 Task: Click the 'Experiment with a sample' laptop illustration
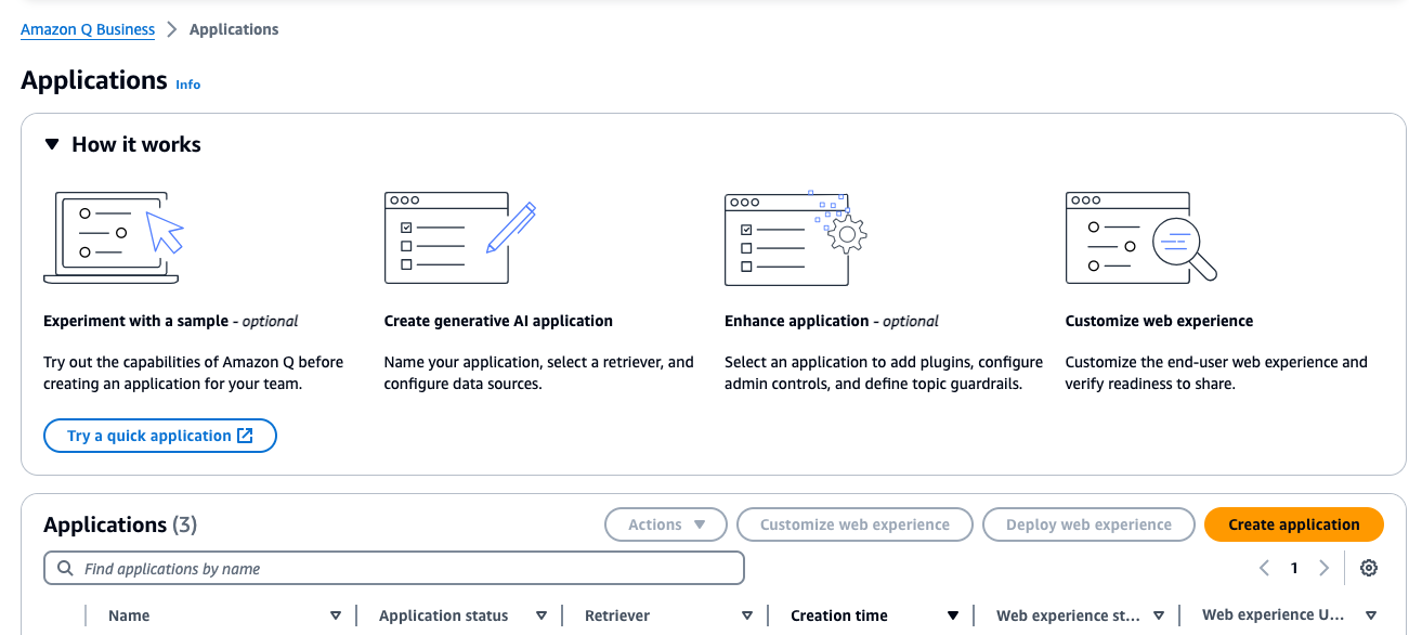click(x=112, y=237)
